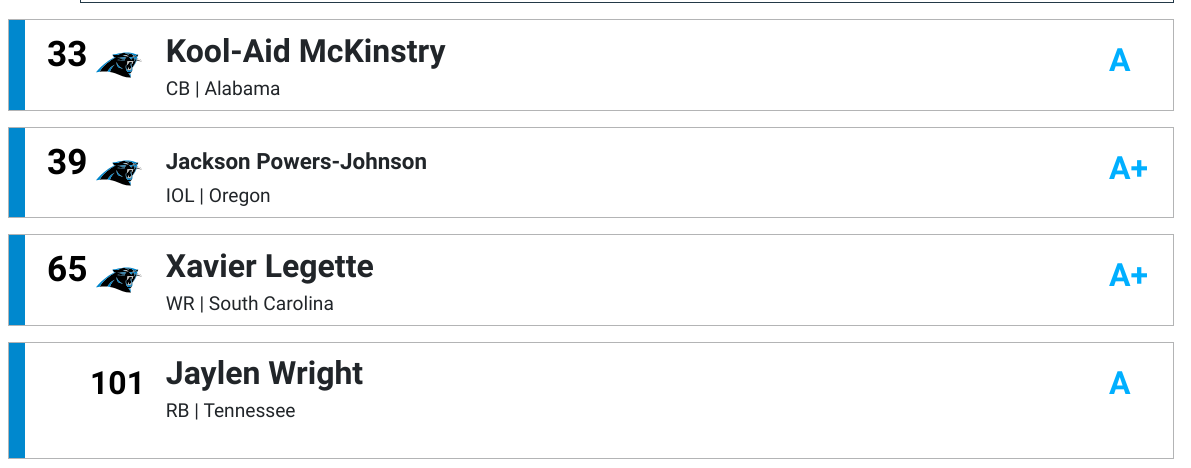1191x468 pixels.
Task: Click pick number 65
Action: click(67, 270)
